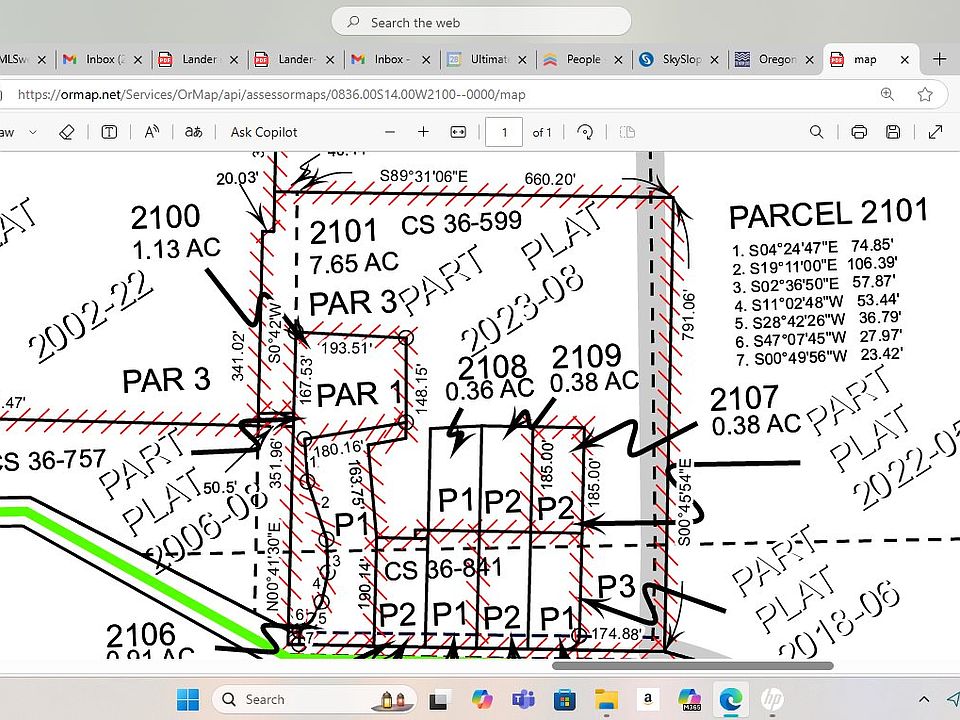Close the map tab
The image size is (960, 720).
[905, 59]
